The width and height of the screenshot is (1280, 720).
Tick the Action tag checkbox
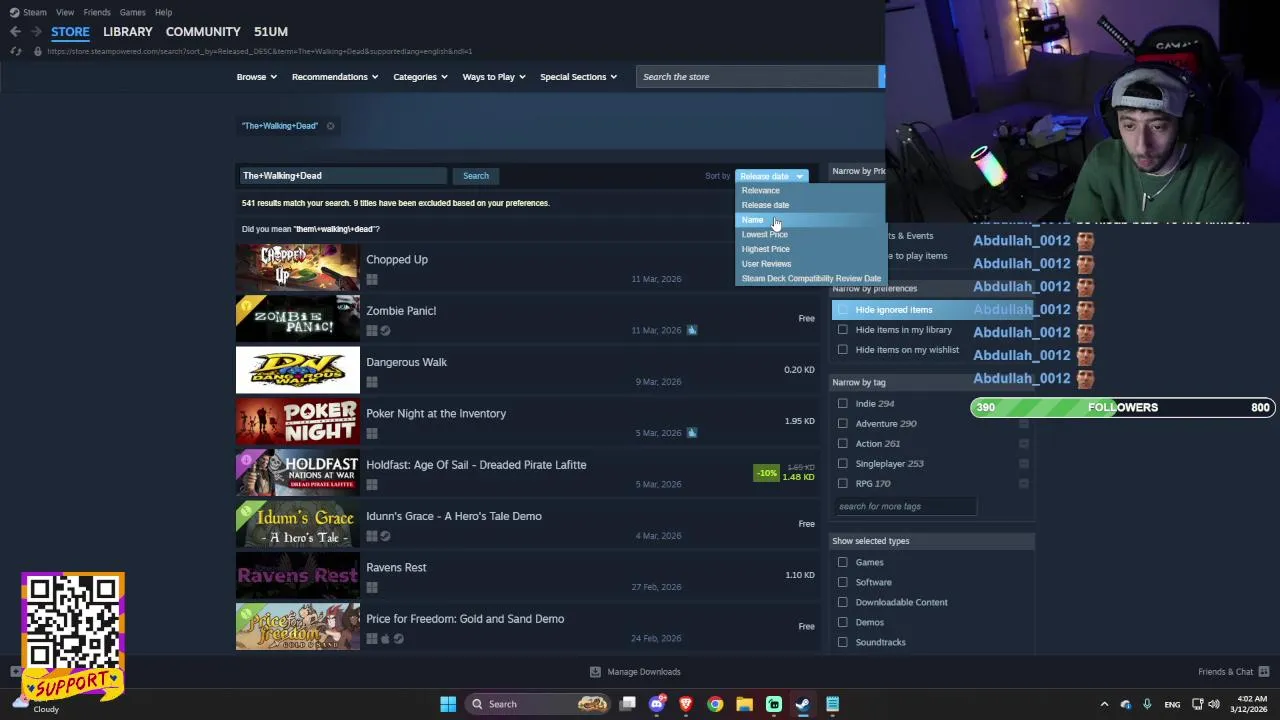coord(843,444)
